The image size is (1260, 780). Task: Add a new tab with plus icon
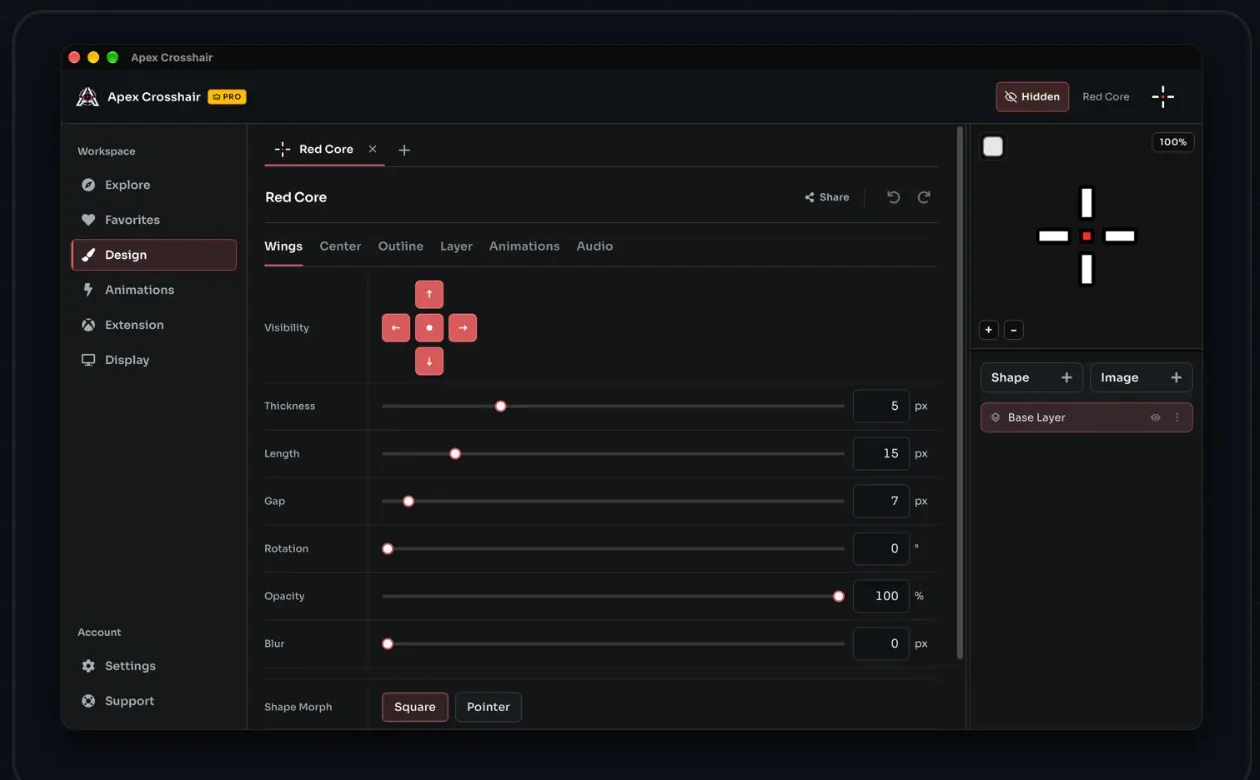[x=404, y=150]
